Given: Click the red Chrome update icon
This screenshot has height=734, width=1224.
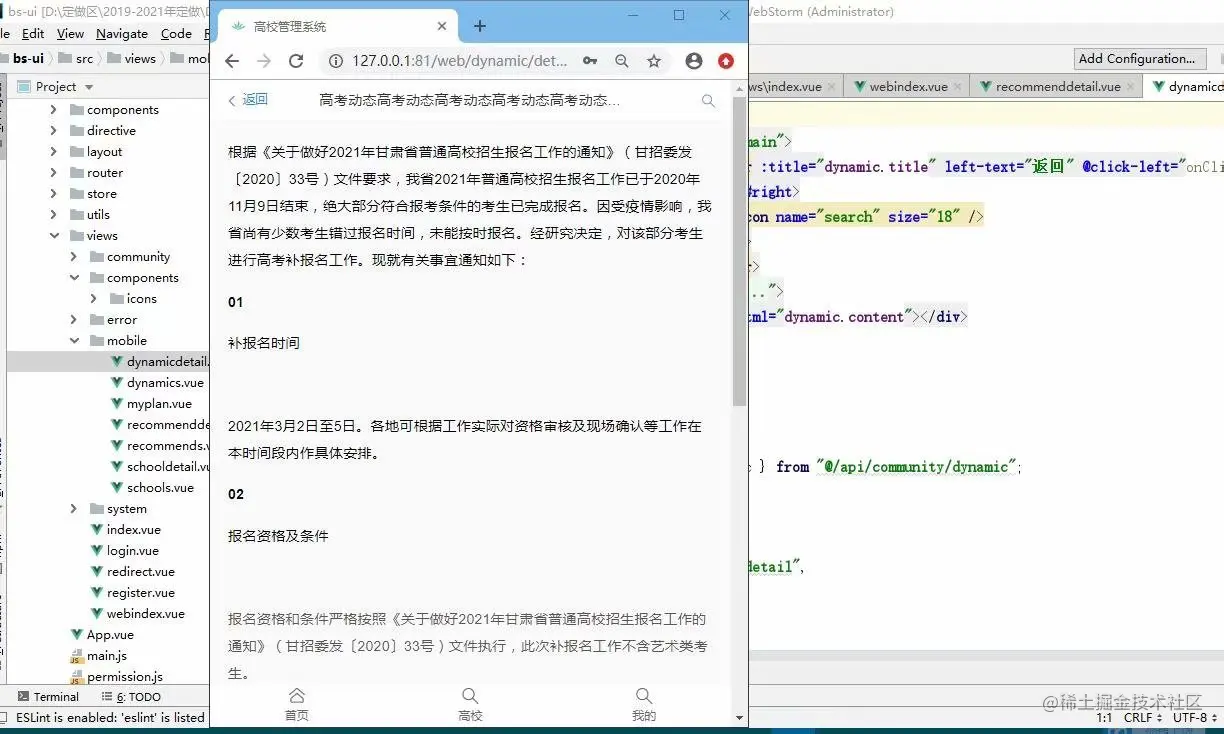Looking at the screenshot, I should tap(726, 61).
